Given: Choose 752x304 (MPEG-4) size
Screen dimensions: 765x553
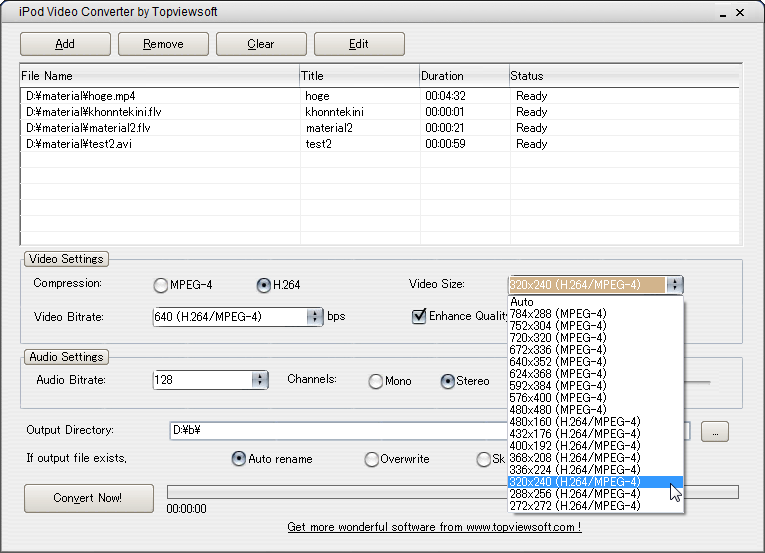Looking at the screenshot, I should [596, 326].
